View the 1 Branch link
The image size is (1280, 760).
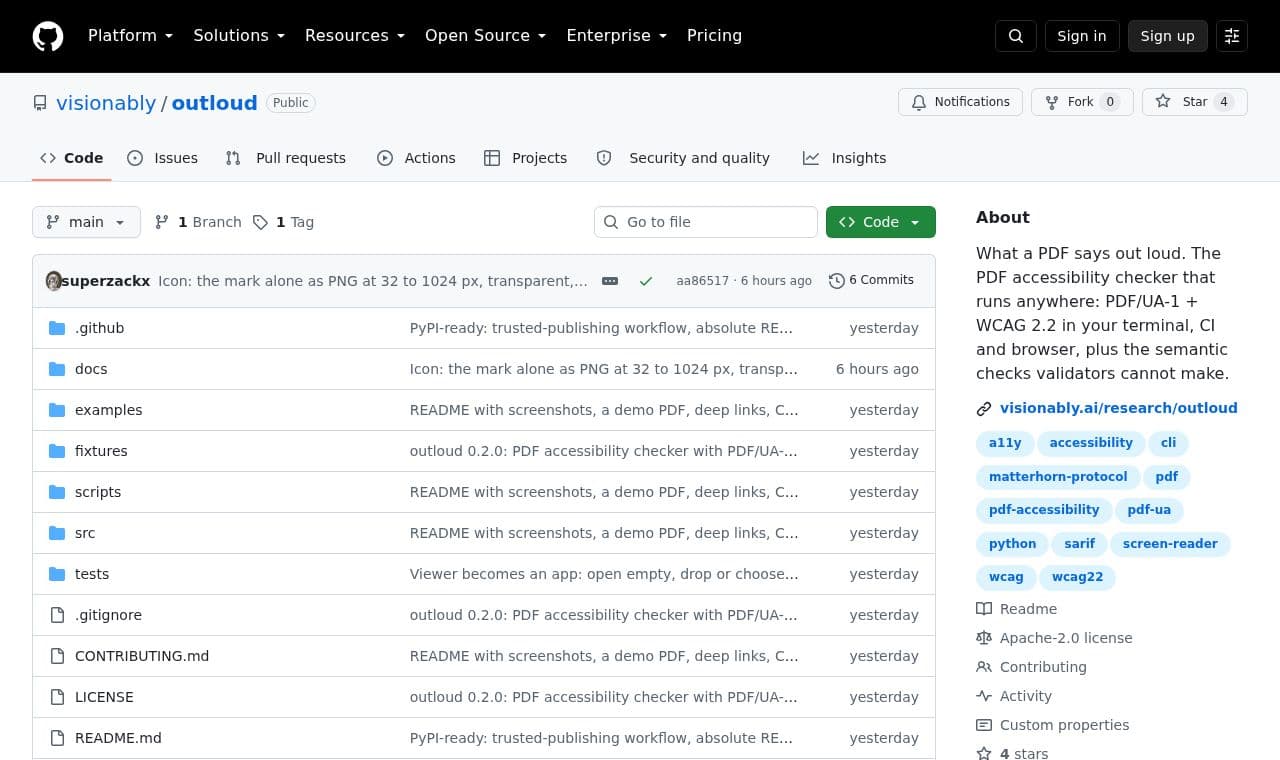tap(198, 222)
